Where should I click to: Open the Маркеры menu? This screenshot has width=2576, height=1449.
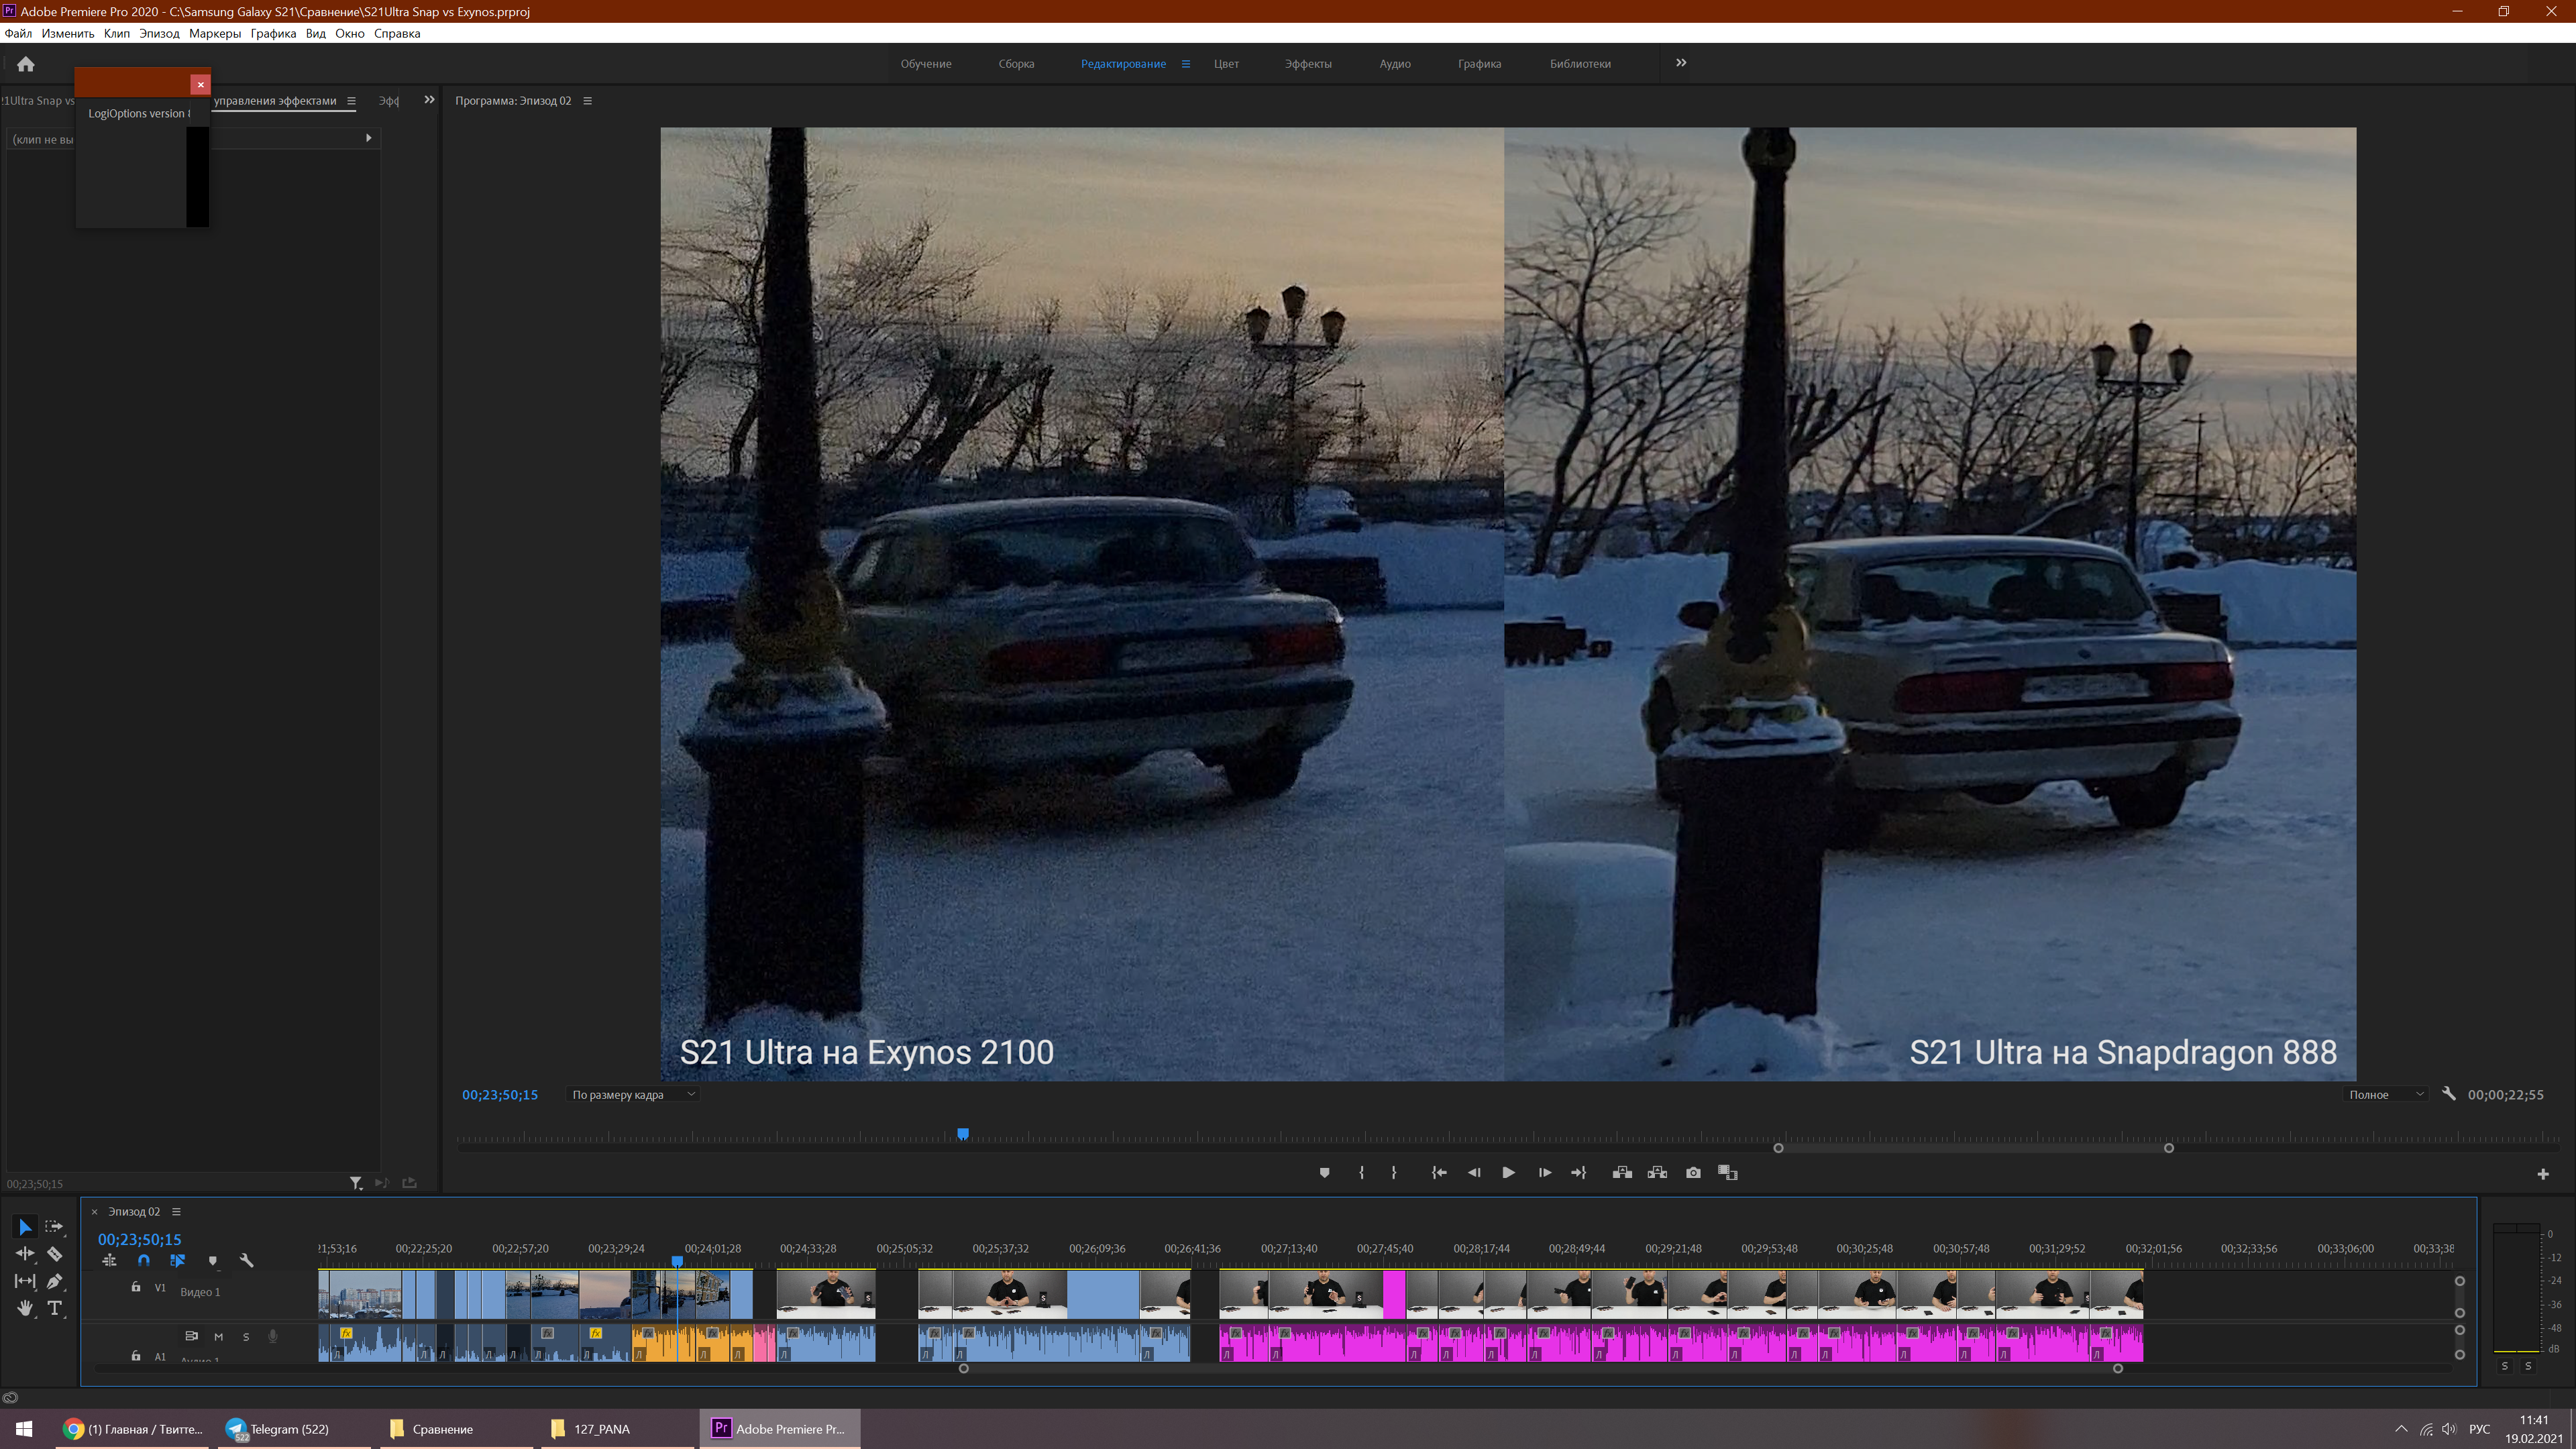coord(215,34)
